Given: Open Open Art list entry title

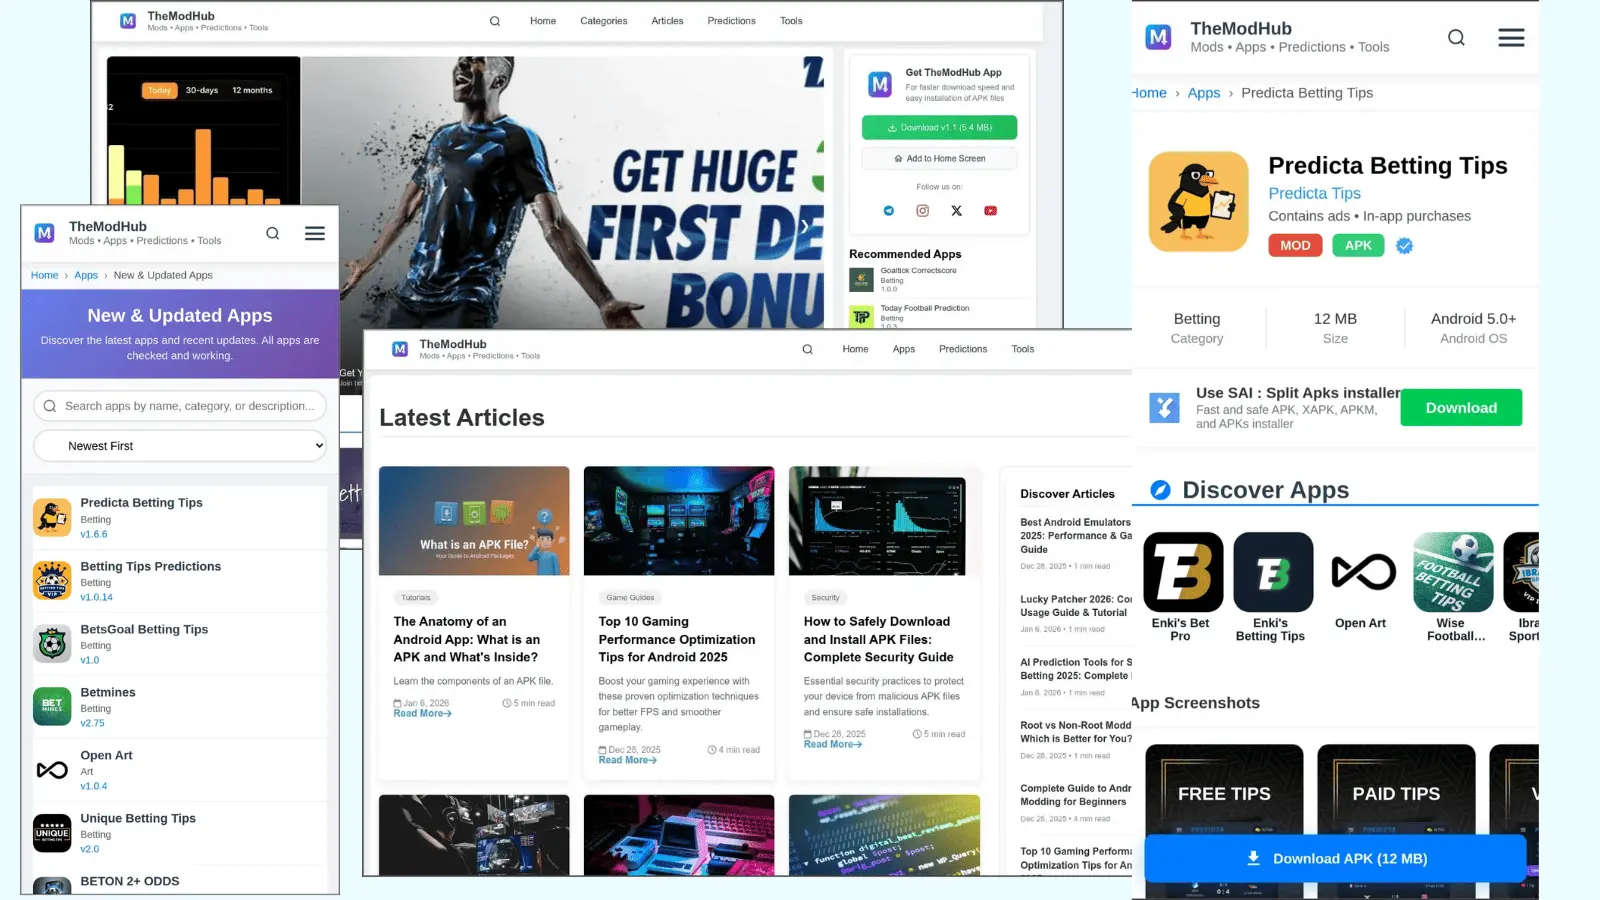Looking at the screenshot, I should click(x=106, y=756).
